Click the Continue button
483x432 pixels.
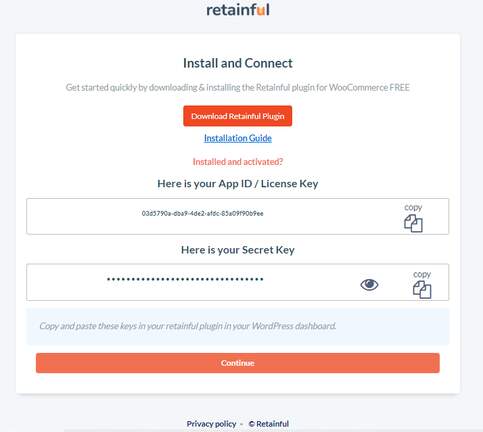(238, 363)
